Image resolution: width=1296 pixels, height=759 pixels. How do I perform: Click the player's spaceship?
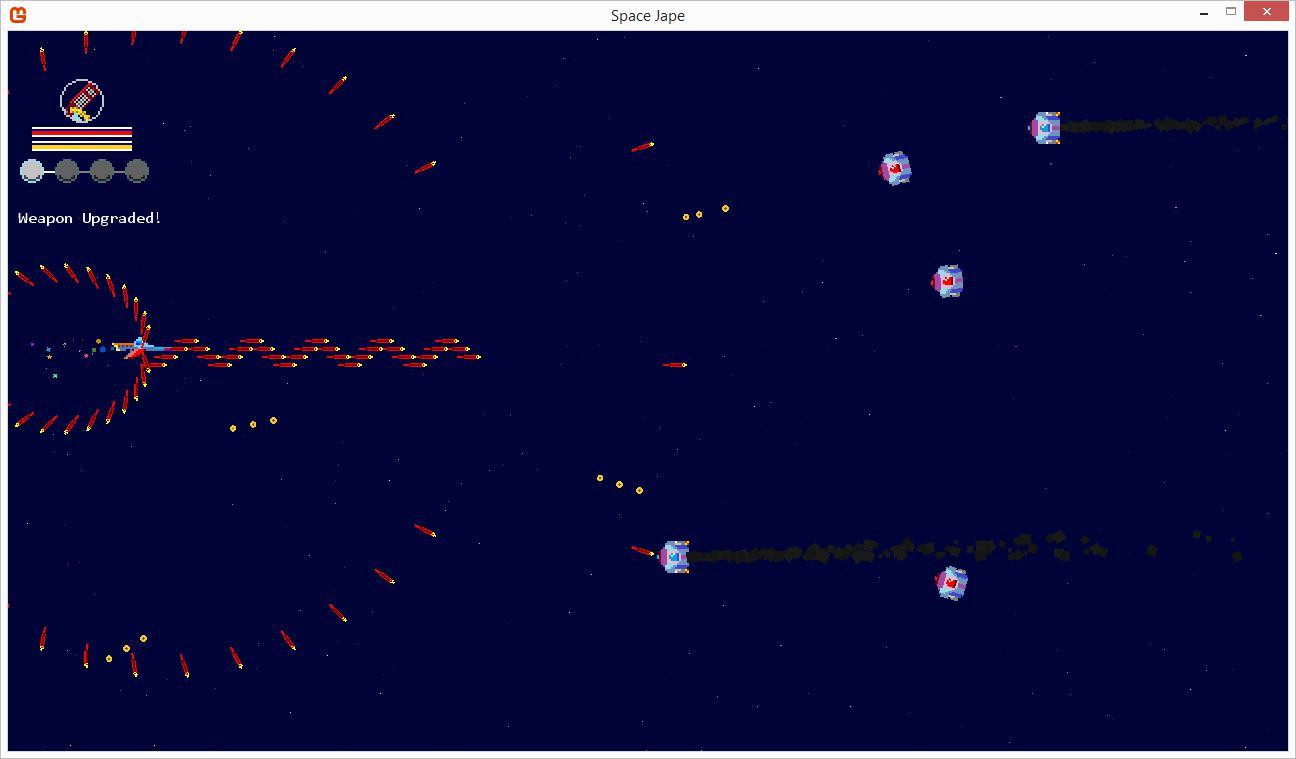pos(138,348)
